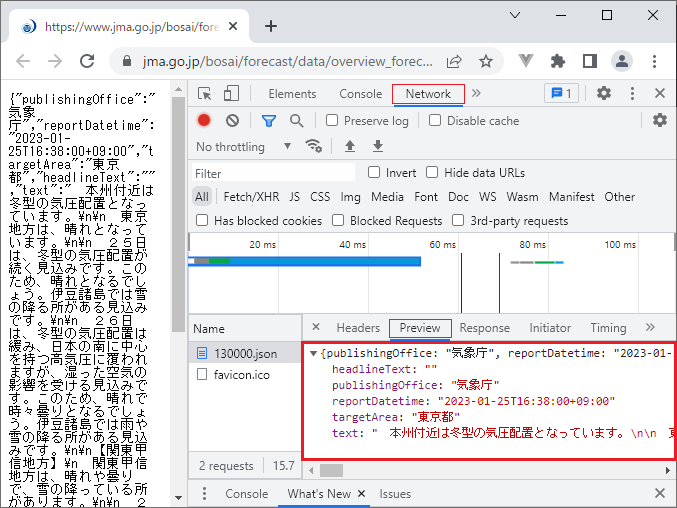Viewport: 677px width, 508px height.
Task: Reload the page
Action: click(x=87, y=61)
